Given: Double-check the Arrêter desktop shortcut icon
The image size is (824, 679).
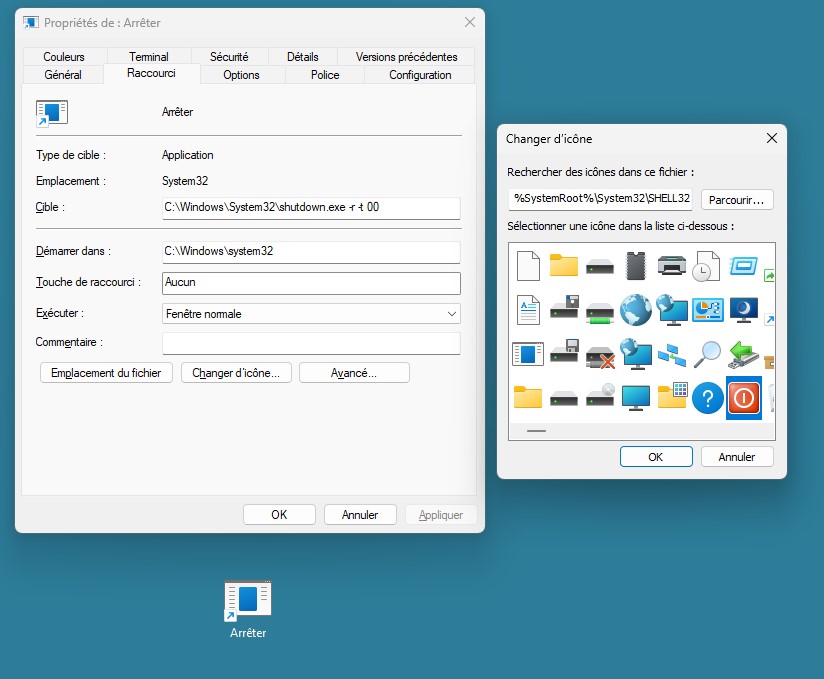Looking at the screenshot, I should [247, 600].
